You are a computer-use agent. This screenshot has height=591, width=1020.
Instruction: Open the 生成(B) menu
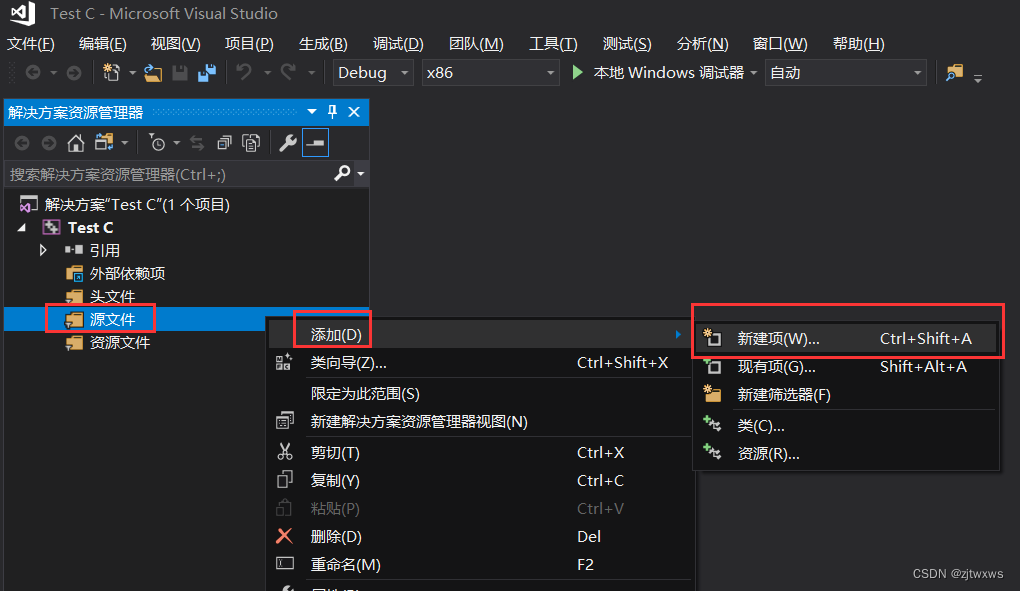click(323, 44)
